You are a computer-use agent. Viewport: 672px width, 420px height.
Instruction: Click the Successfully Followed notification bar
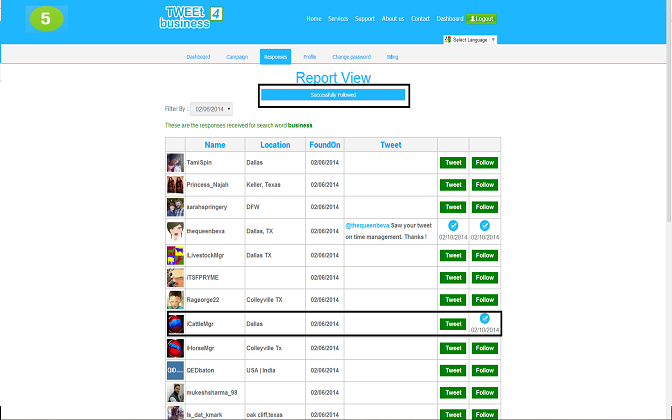333,95
